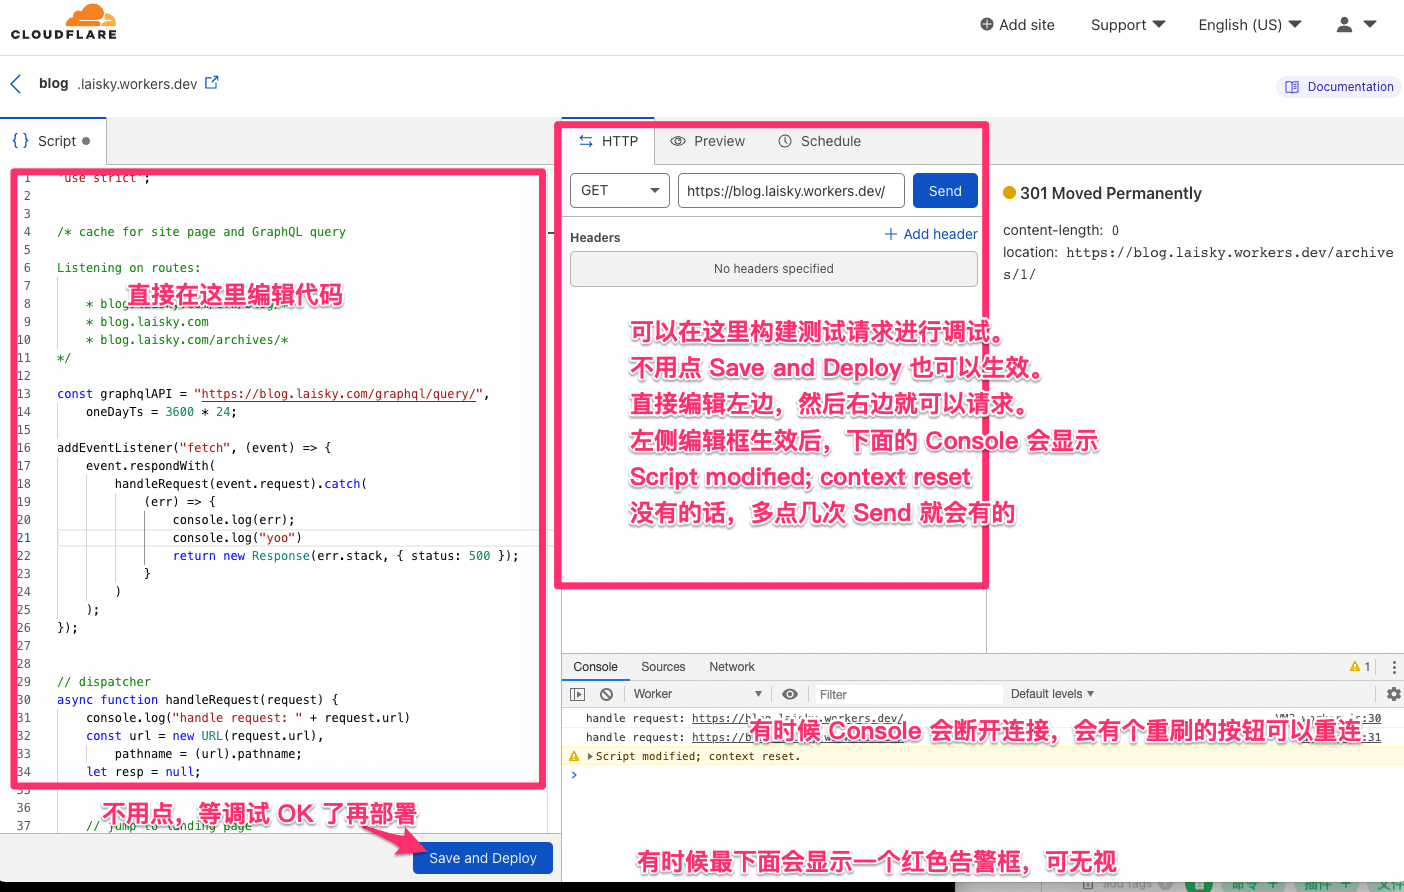Open the English (US) language dropdown

1249,25
